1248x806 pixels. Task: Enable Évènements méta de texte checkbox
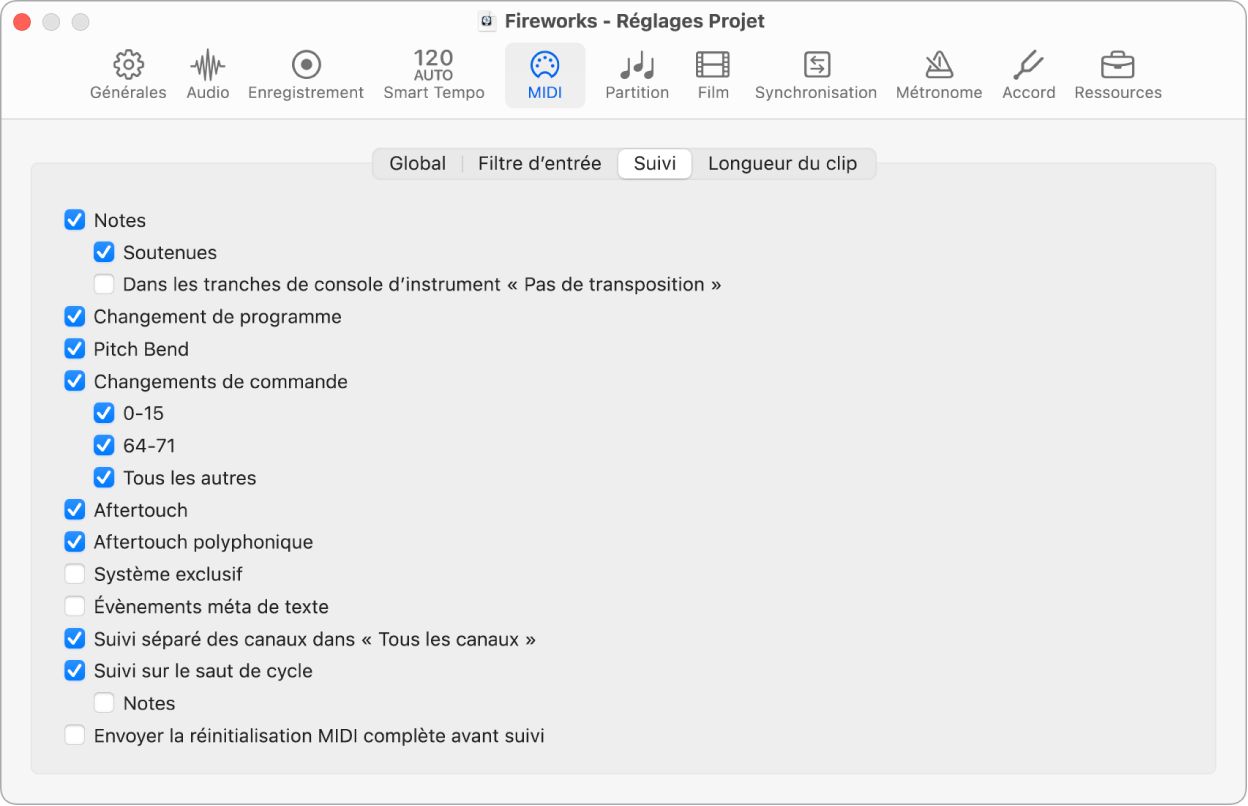point(75,606)
